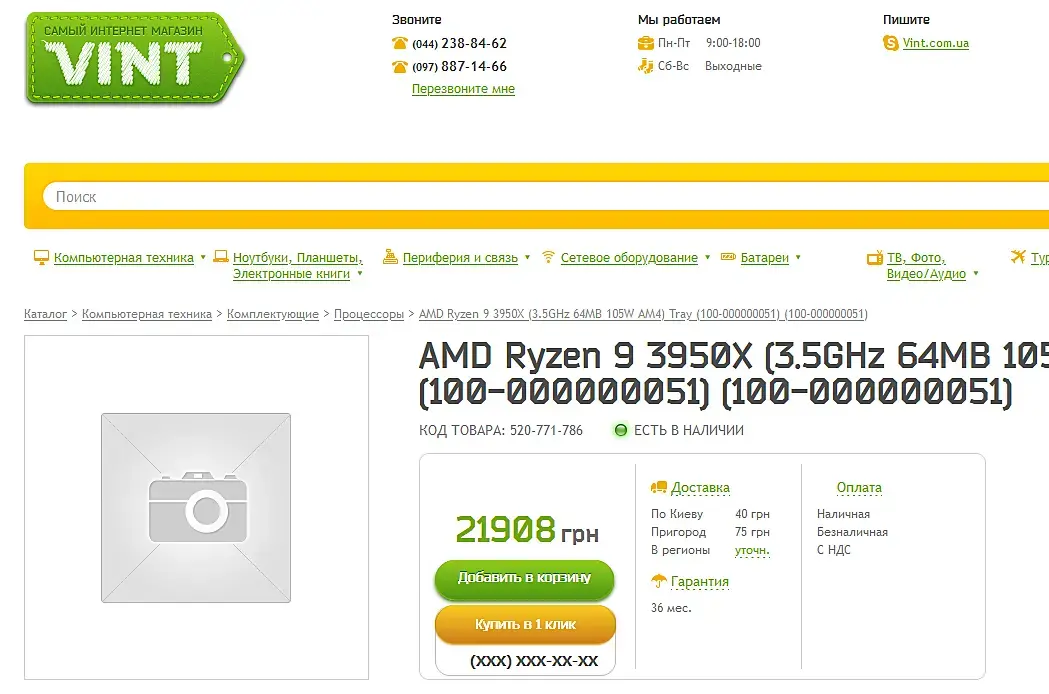Screen dimensions: 1049x694
Task: Expand the Периферия и связь dropdown arrow
Action: (x=527, y=257)
